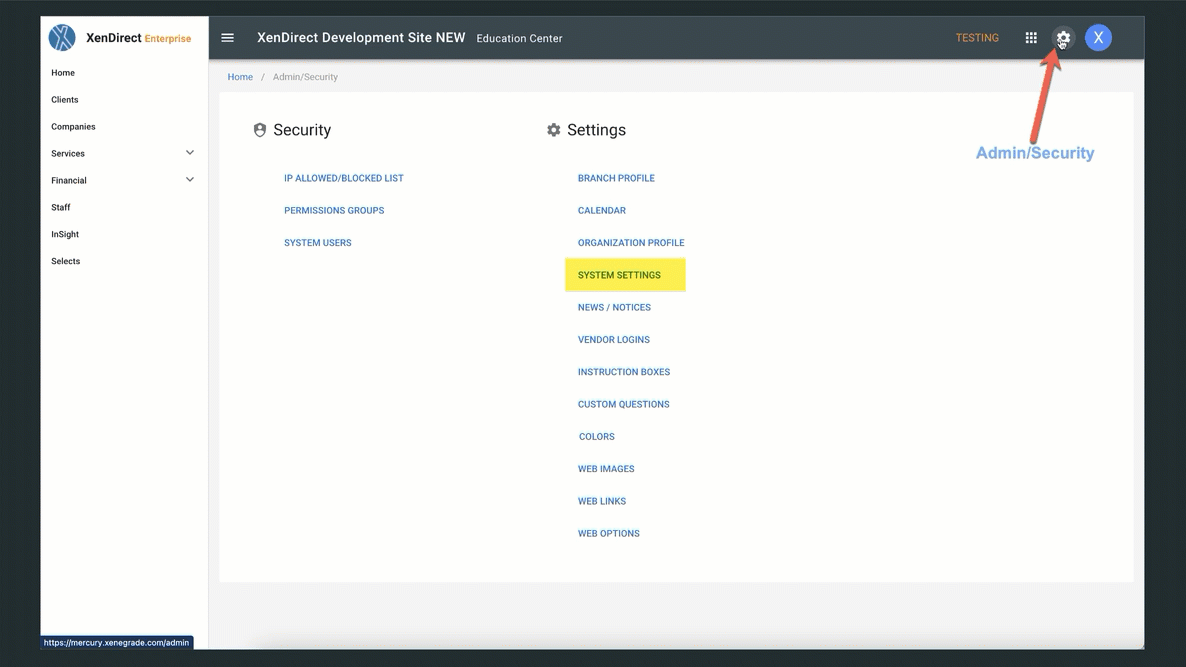This screenshot has height=667, width=1186.
Task: Open Instruction Boxes link
Action: (623, 372)
